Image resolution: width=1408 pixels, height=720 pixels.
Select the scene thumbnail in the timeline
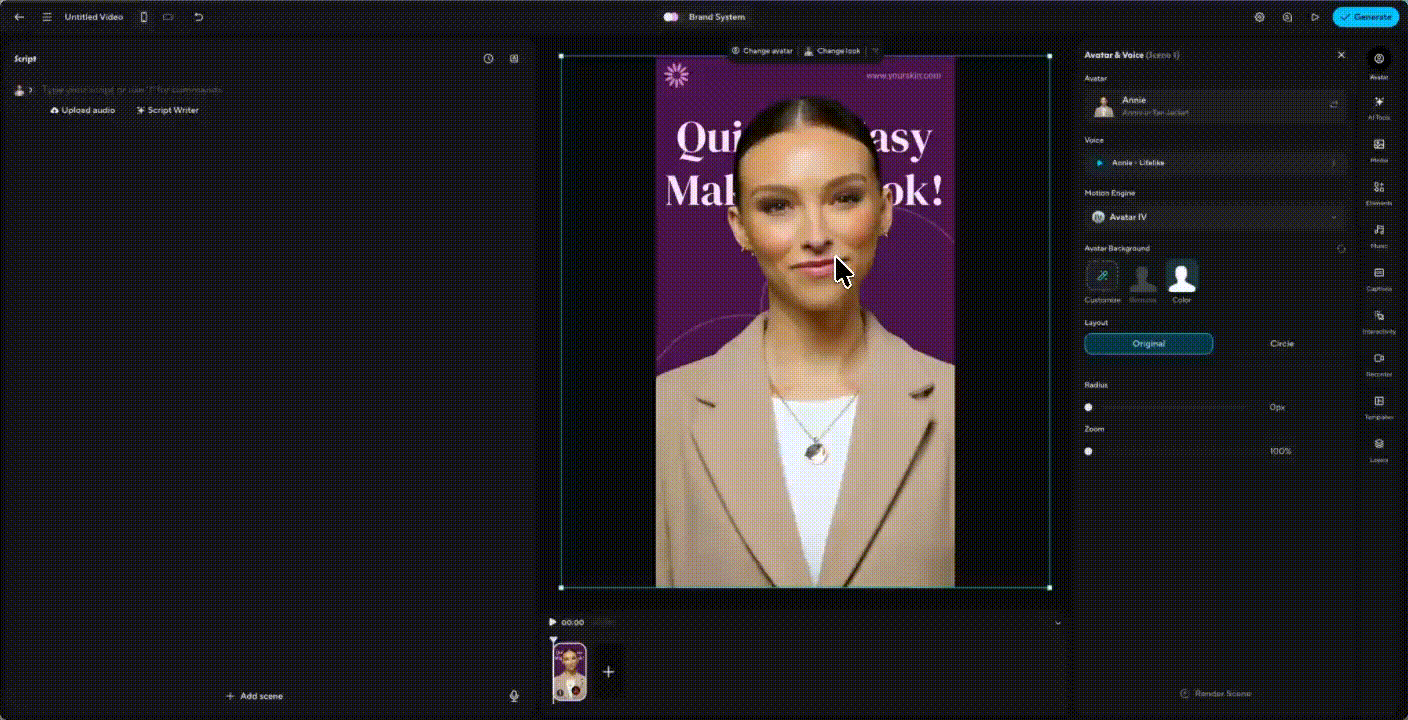(570, 671)
